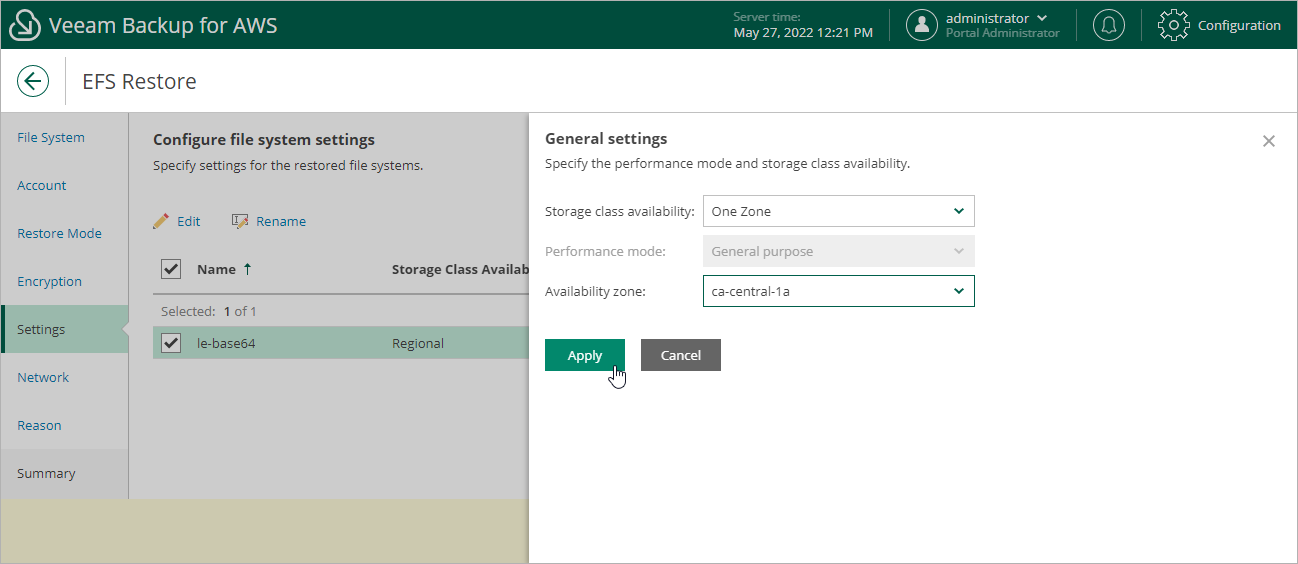
Task: Open Availability zone dropdown
Action: tap(839, 291)
